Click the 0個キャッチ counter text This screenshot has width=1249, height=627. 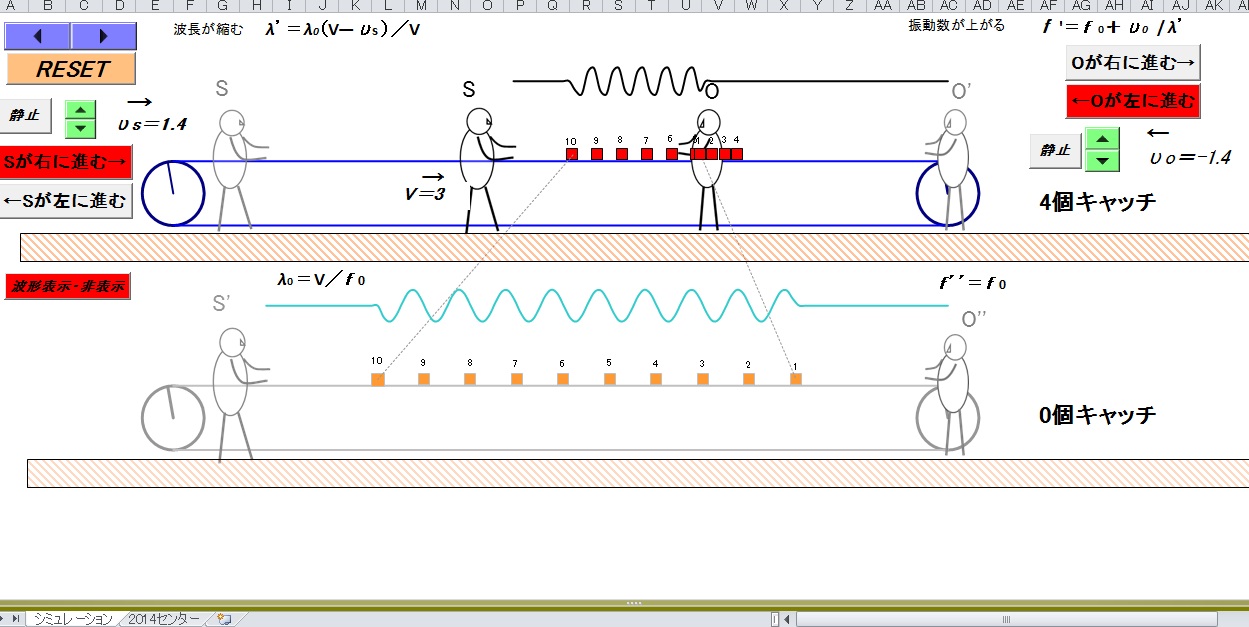1098,415
